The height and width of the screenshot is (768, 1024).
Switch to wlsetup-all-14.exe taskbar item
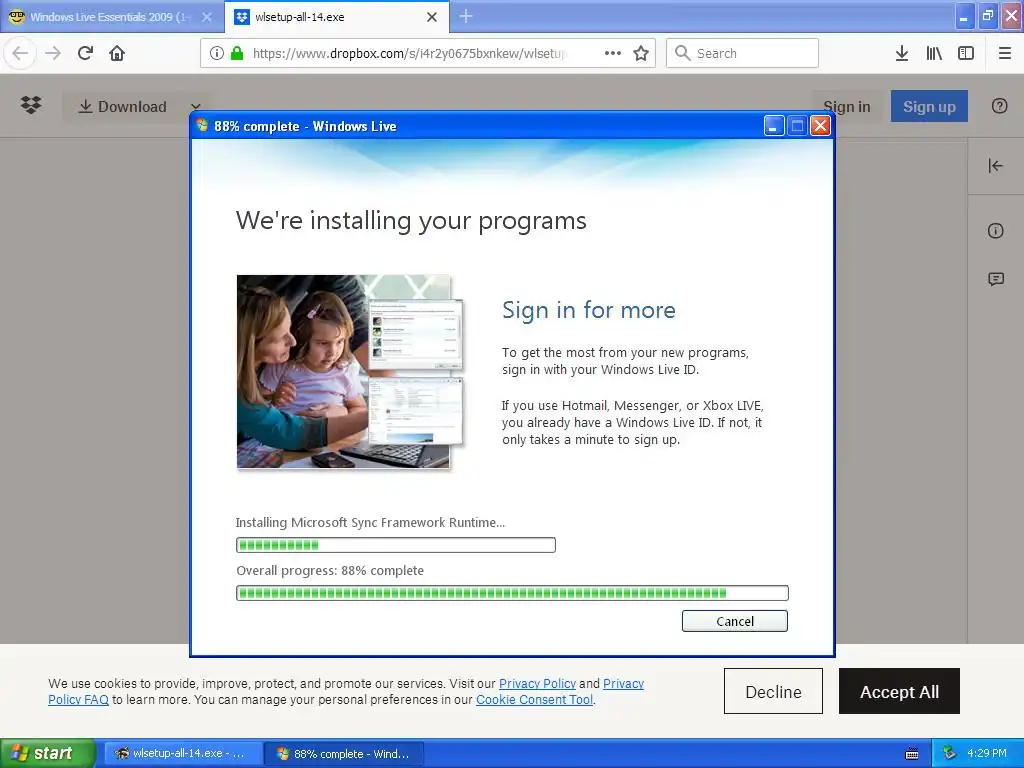[183, 754]
